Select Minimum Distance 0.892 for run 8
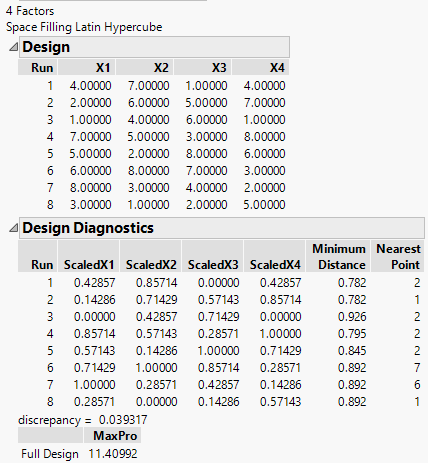Screen dimensions: 428x463 pyautogui.click(x=352, y=402)
